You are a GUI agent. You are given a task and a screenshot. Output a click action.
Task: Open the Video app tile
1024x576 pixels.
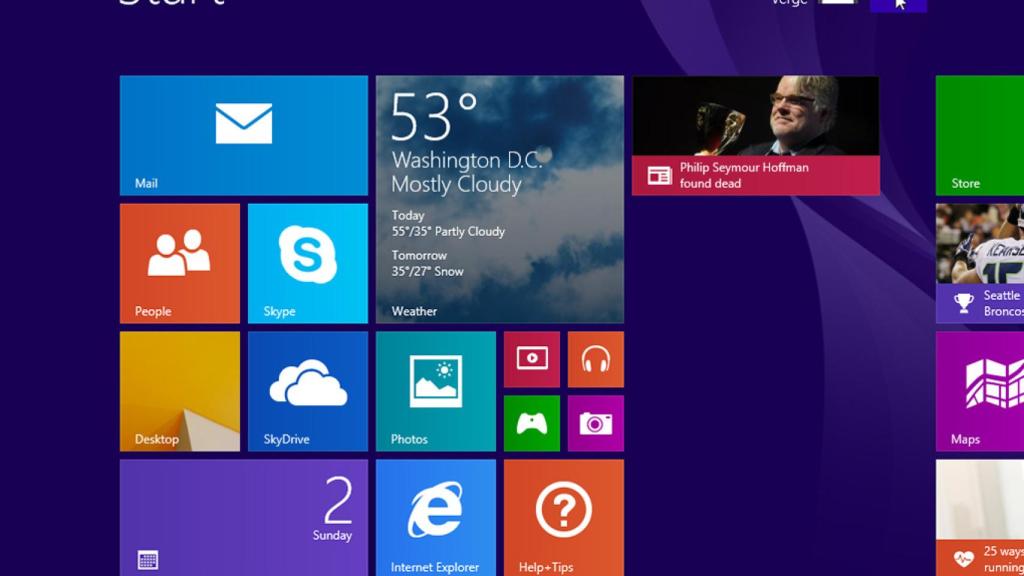pos(533,358)
